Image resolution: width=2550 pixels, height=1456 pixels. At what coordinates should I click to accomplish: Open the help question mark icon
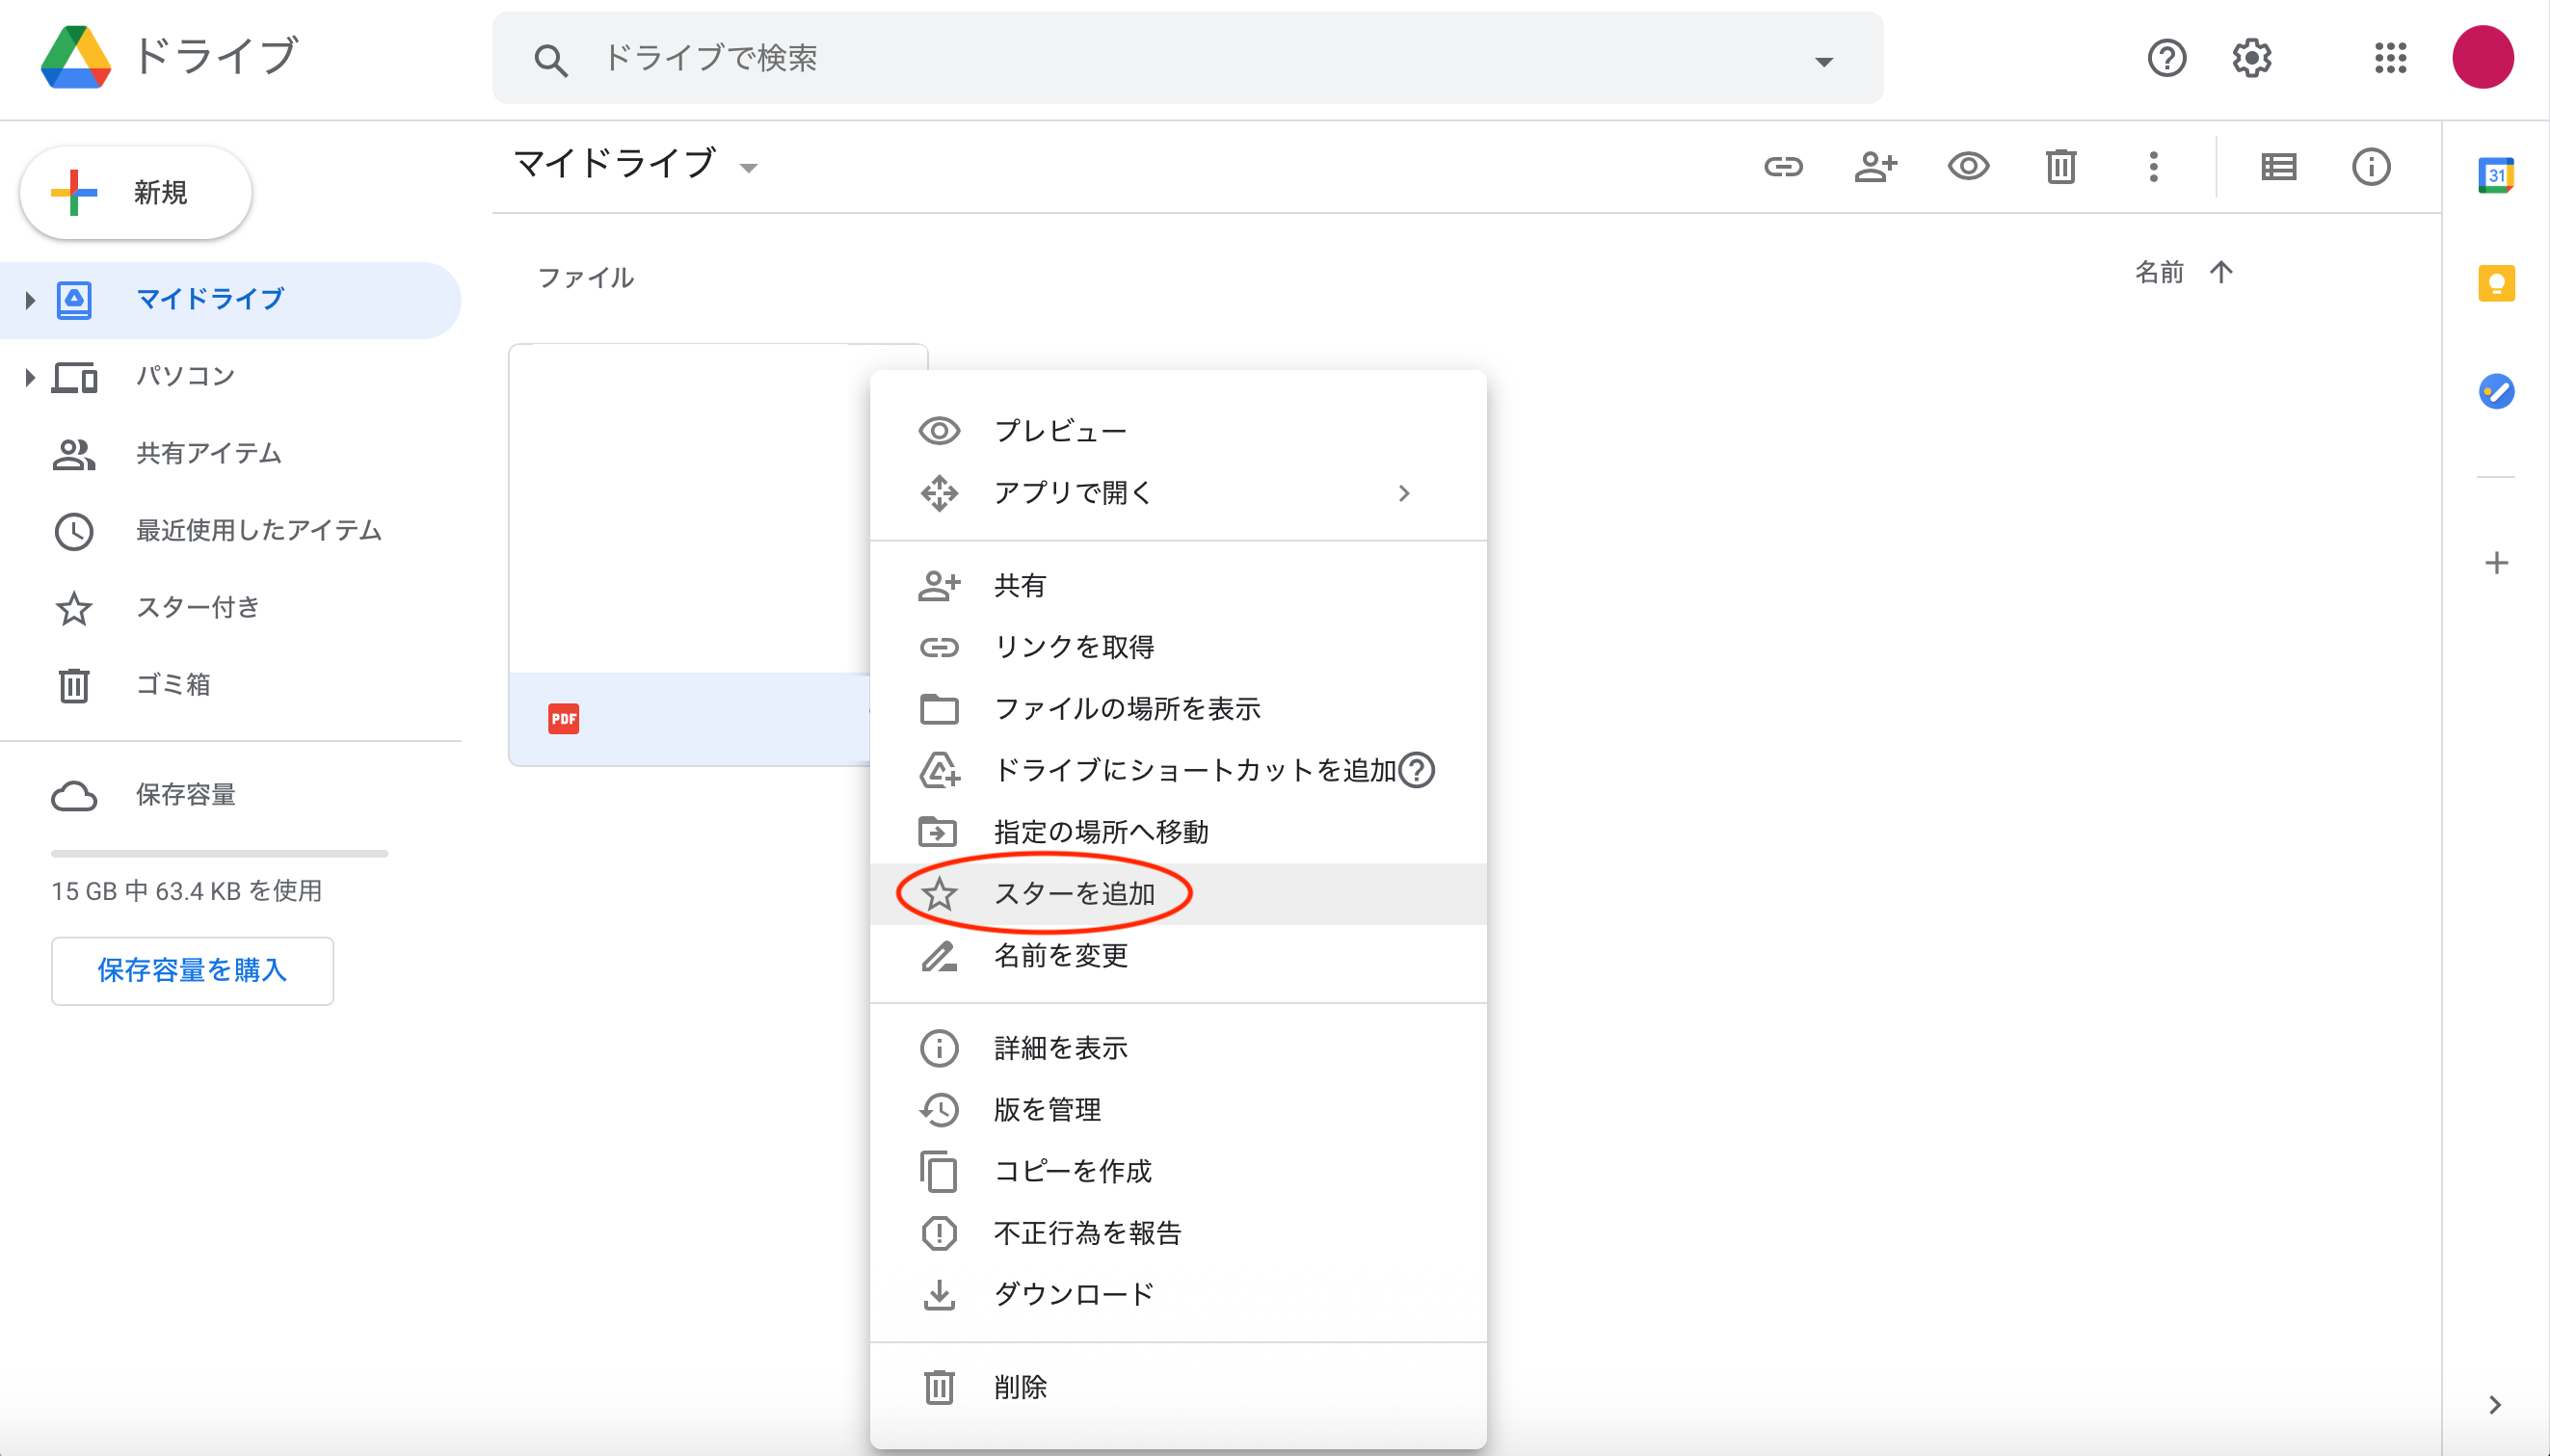pos(2166,58)
